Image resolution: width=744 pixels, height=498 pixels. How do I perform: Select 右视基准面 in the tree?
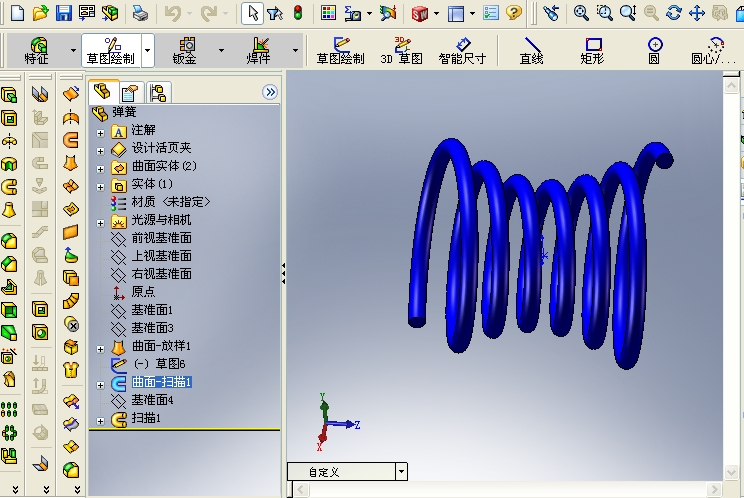161,274
